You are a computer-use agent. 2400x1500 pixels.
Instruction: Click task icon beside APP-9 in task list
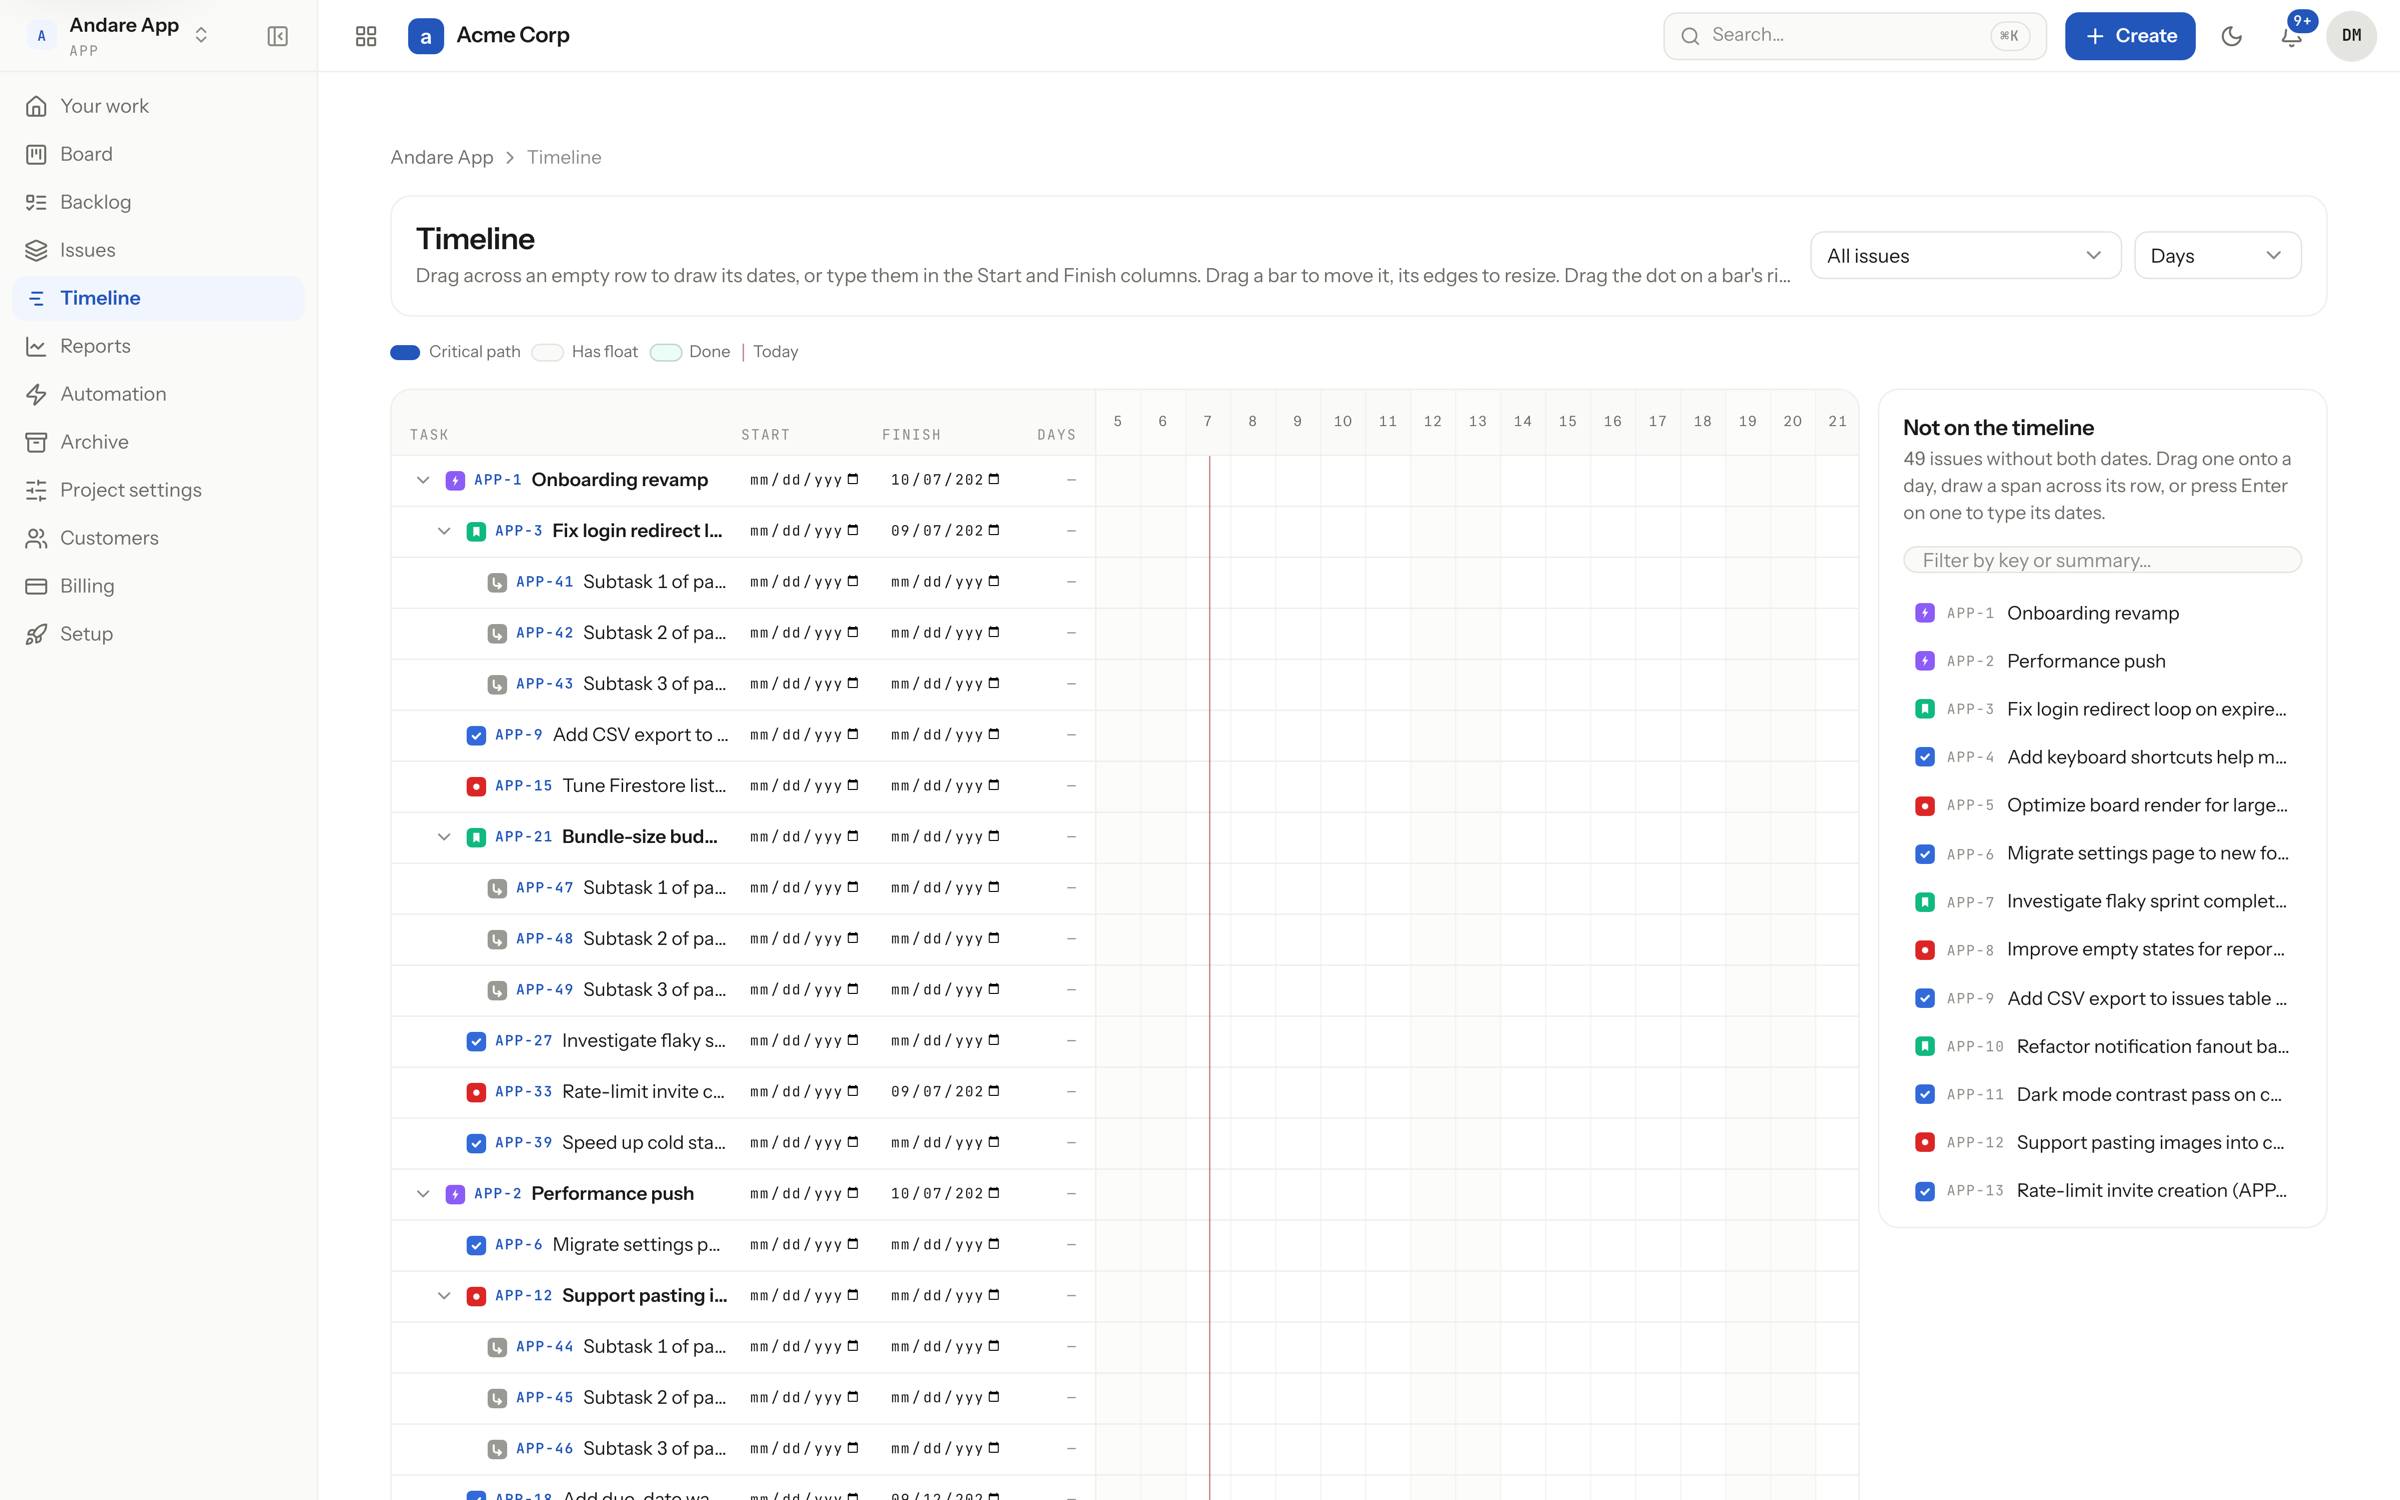tap(476, 735)
